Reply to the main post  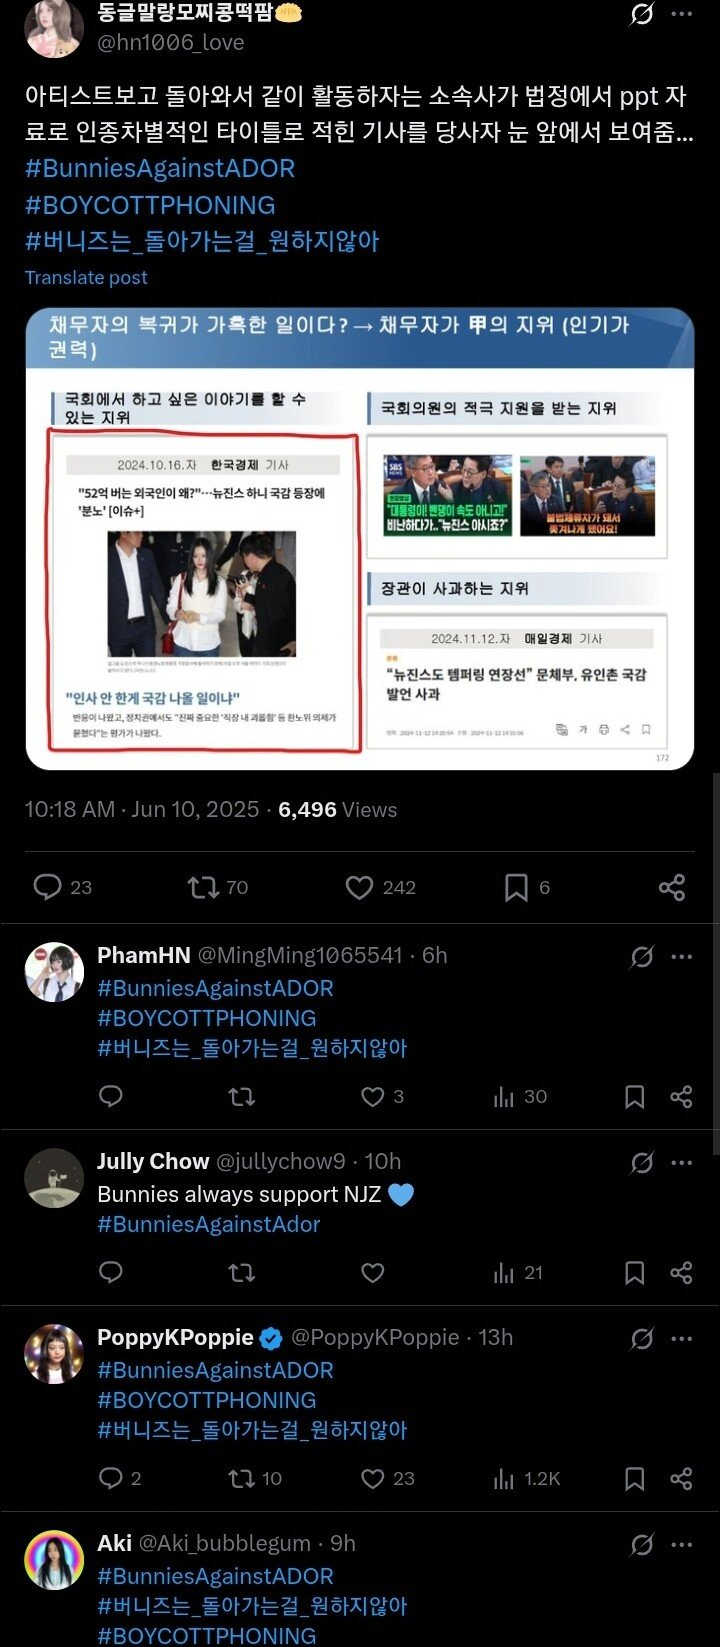point(62,887)
